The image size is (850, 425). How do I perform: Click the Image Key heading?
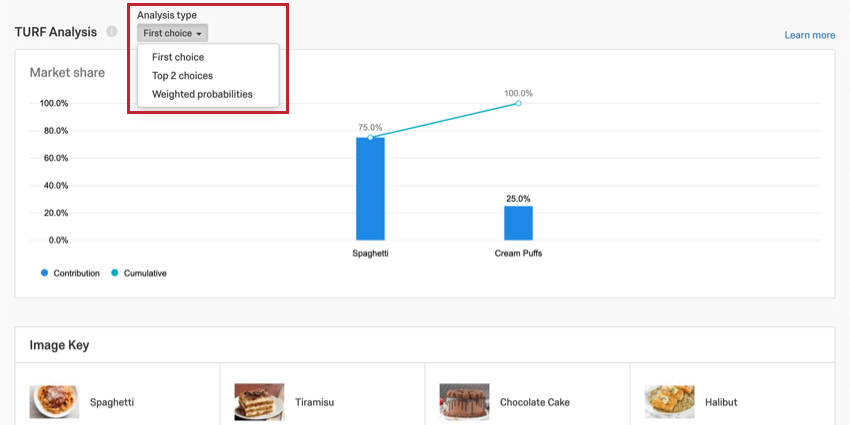click(x=59, y=345)
